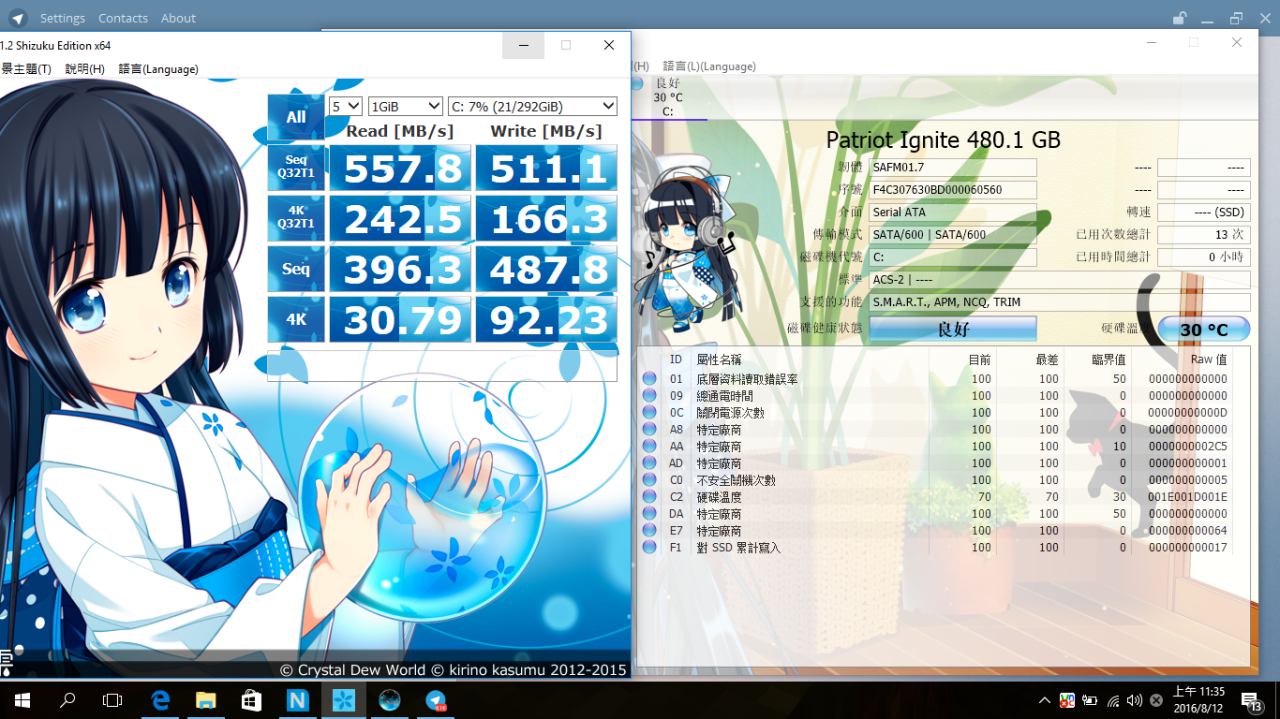Open the blue N app on taskbar
The width and height of the screenshot is (1280, 719).
(297, 700)
